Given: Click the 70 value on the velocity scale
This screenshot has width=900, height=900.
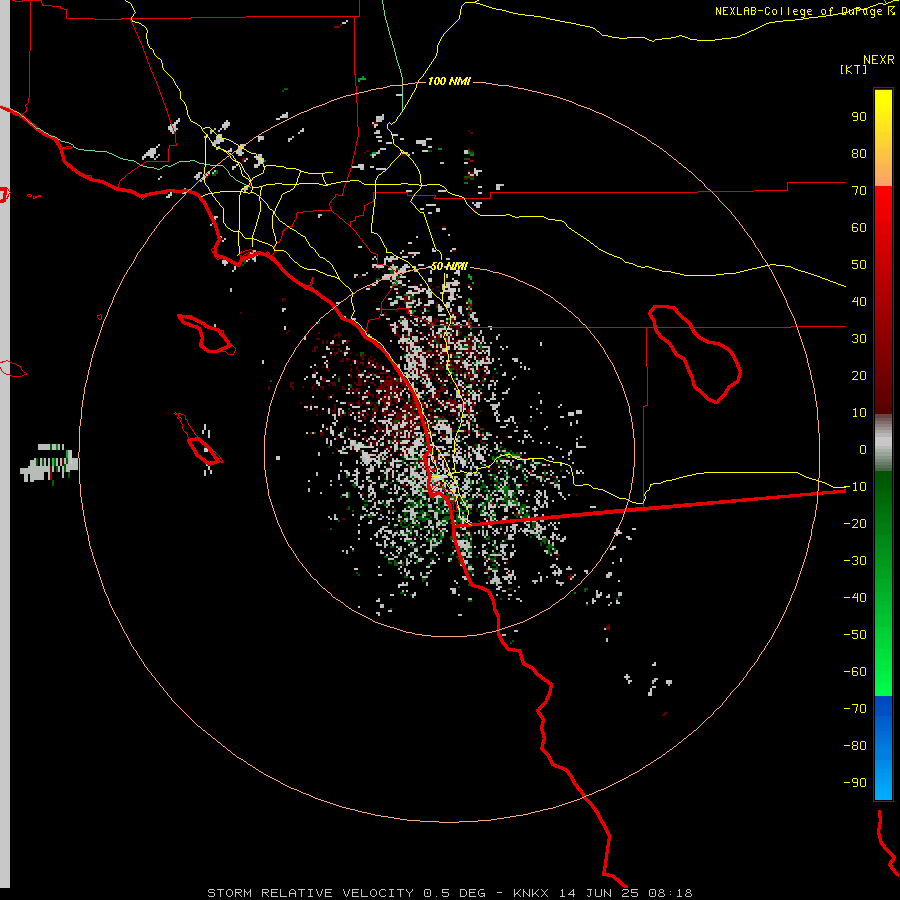Looking at the screenshot, I should point(859,191).
